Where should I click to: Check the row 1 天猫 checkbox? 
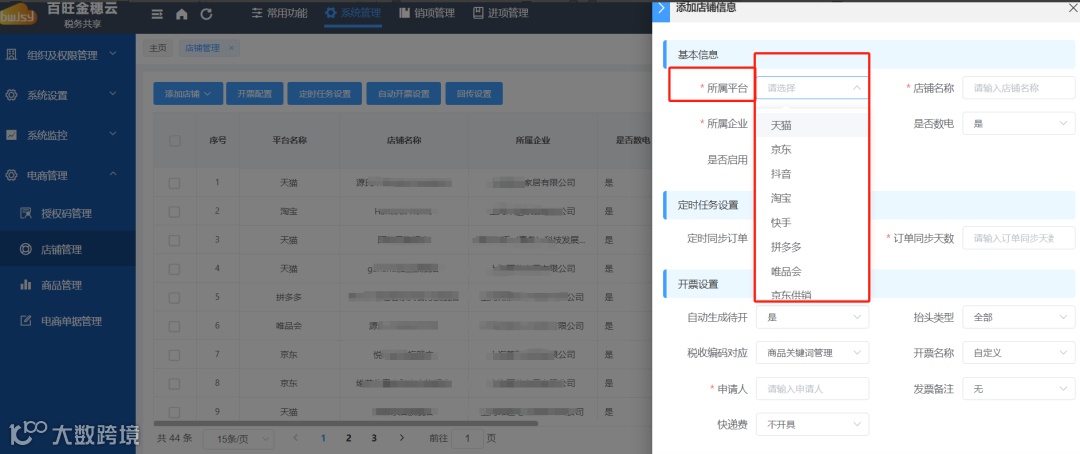pos(174,183)
